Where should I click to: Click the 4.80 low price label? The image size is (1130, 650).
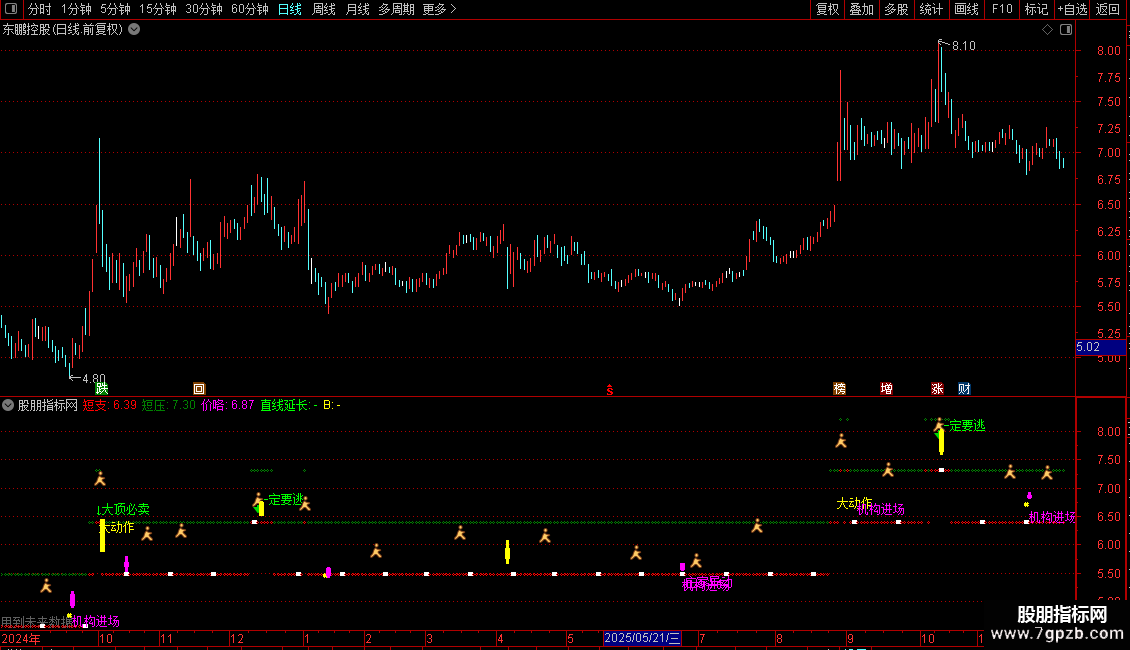[94, 379]
